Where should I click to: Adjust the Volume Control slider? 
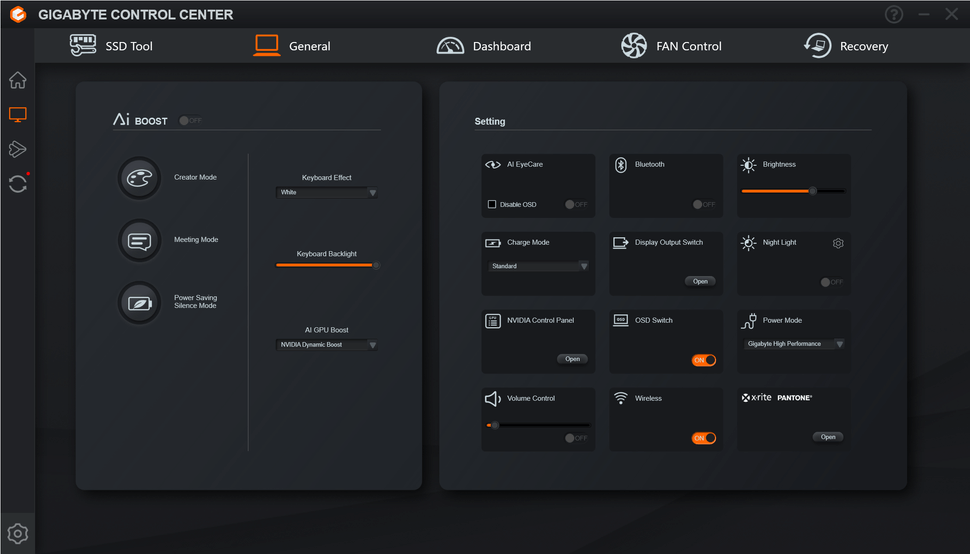pyautogui.click(x=538, y=425)
